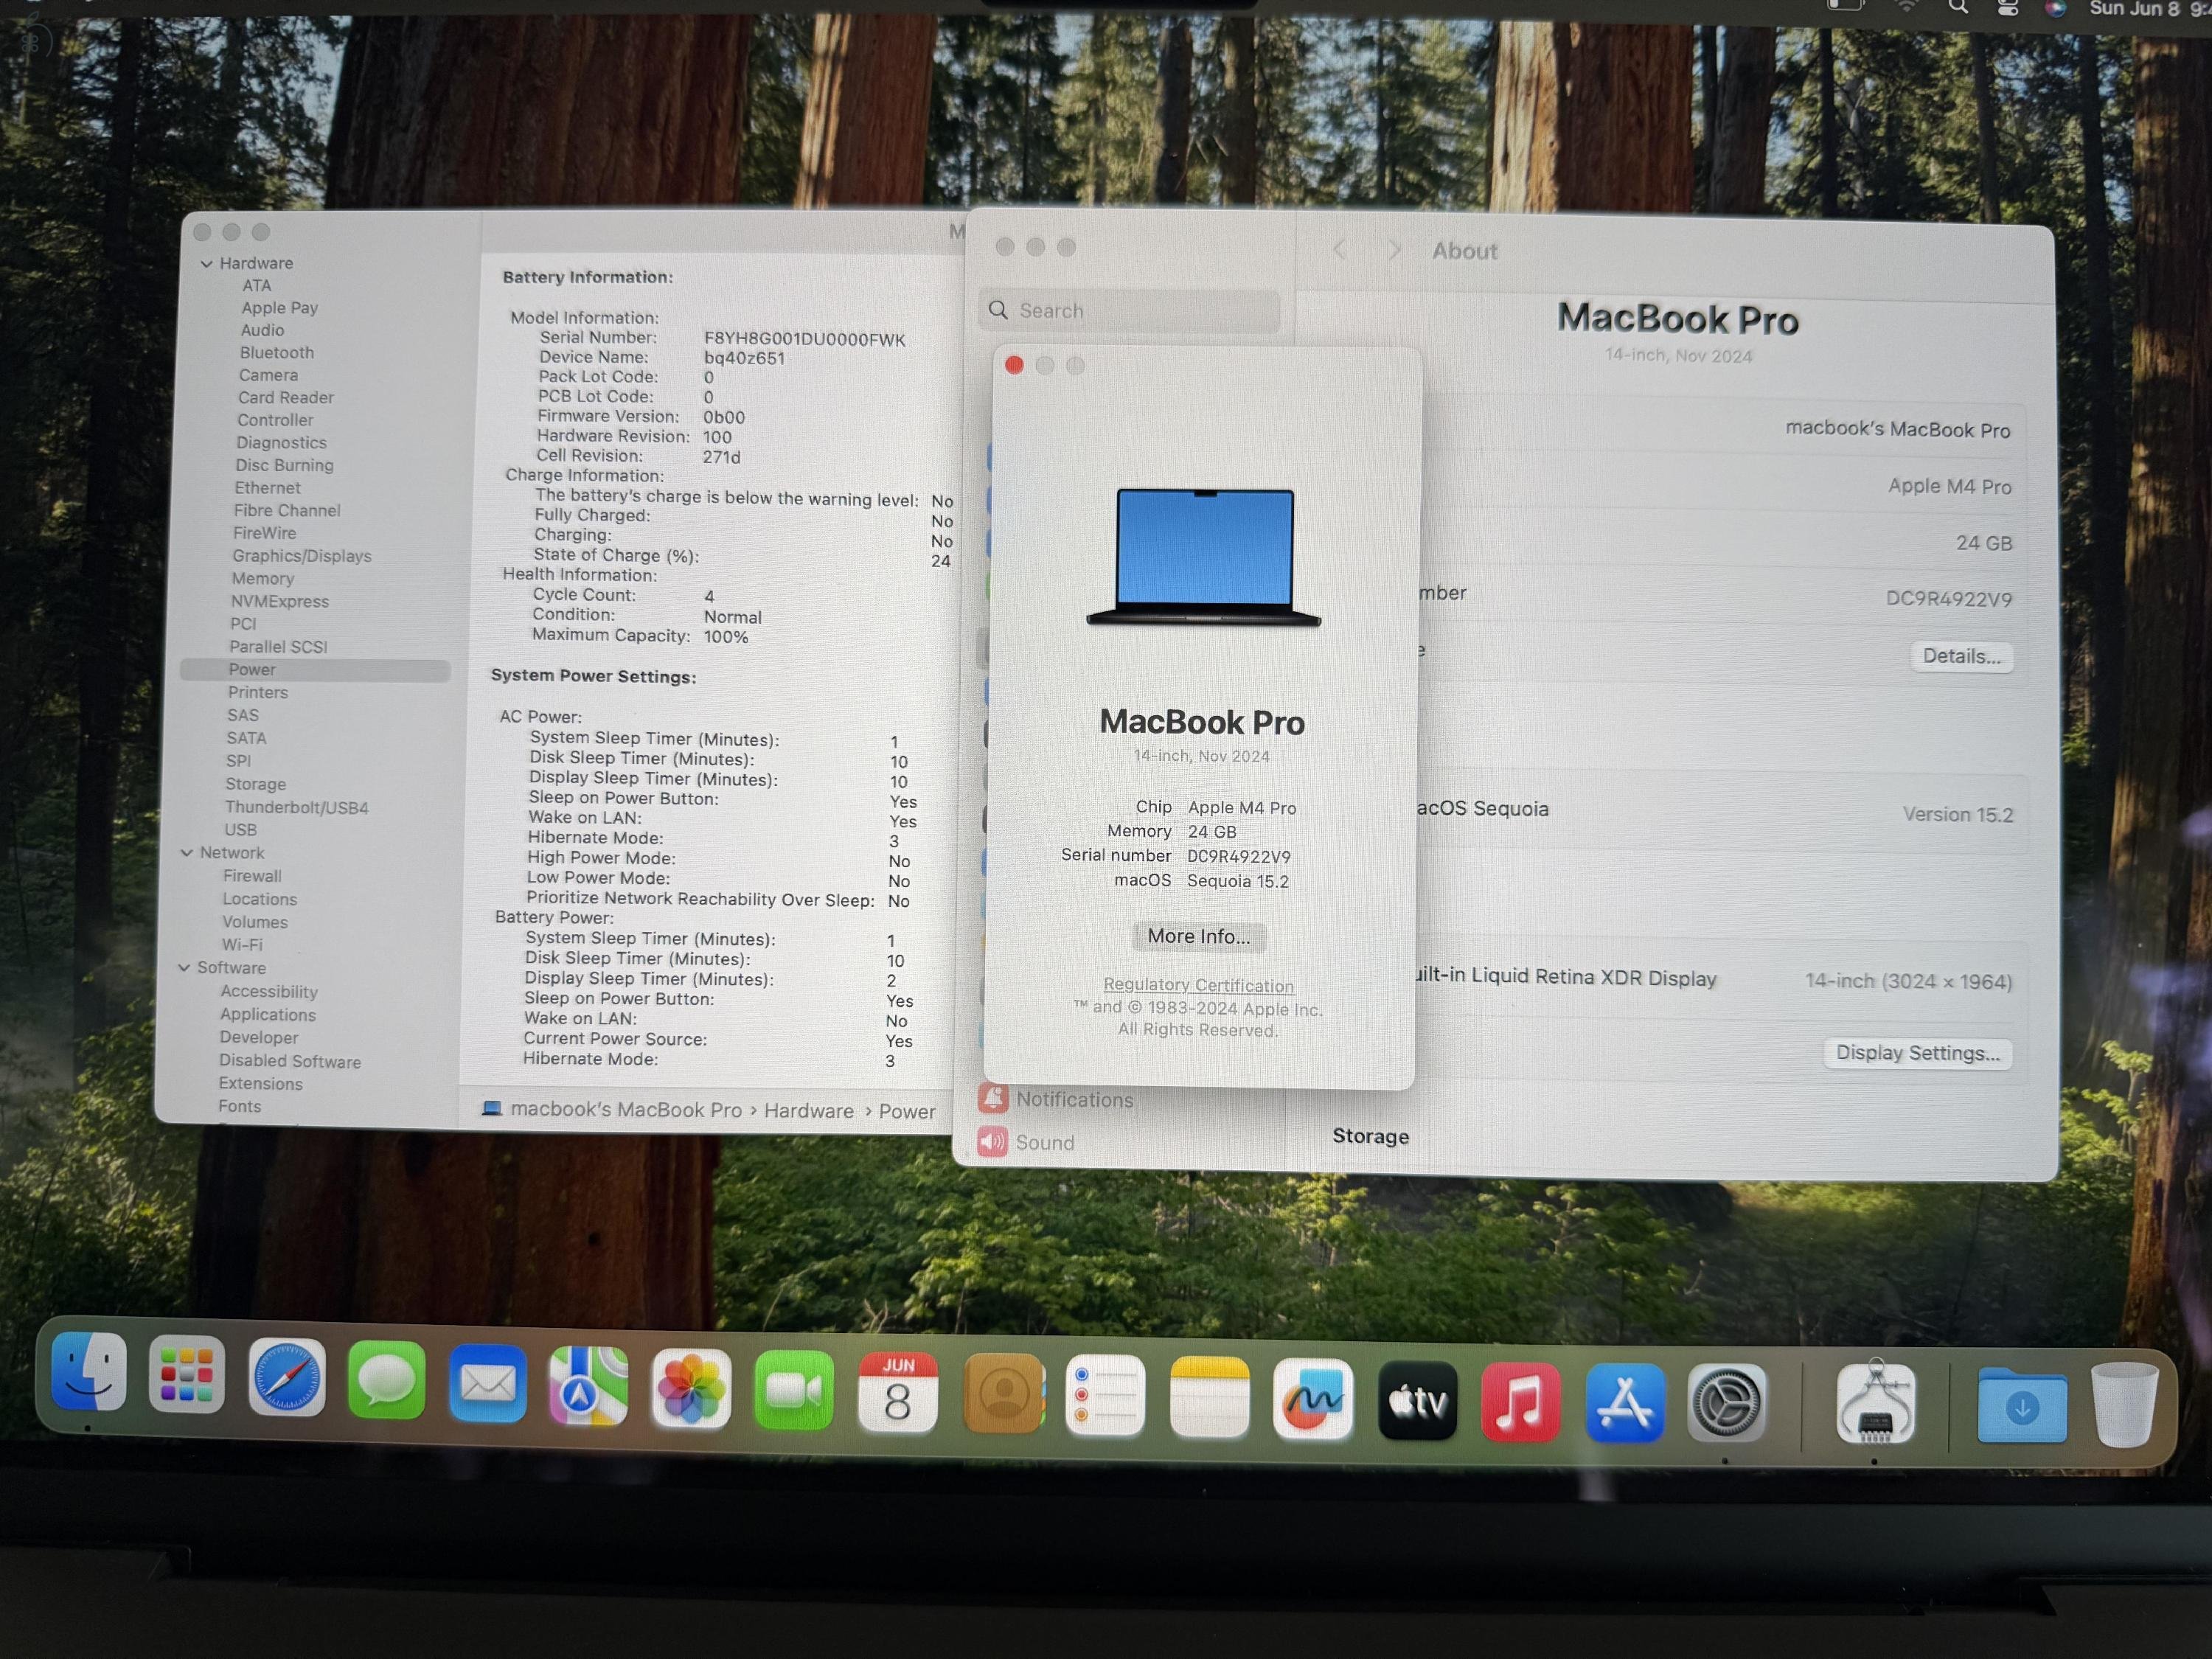
Task: Select Ethernet in Hardware list
Action: (267, 488)
